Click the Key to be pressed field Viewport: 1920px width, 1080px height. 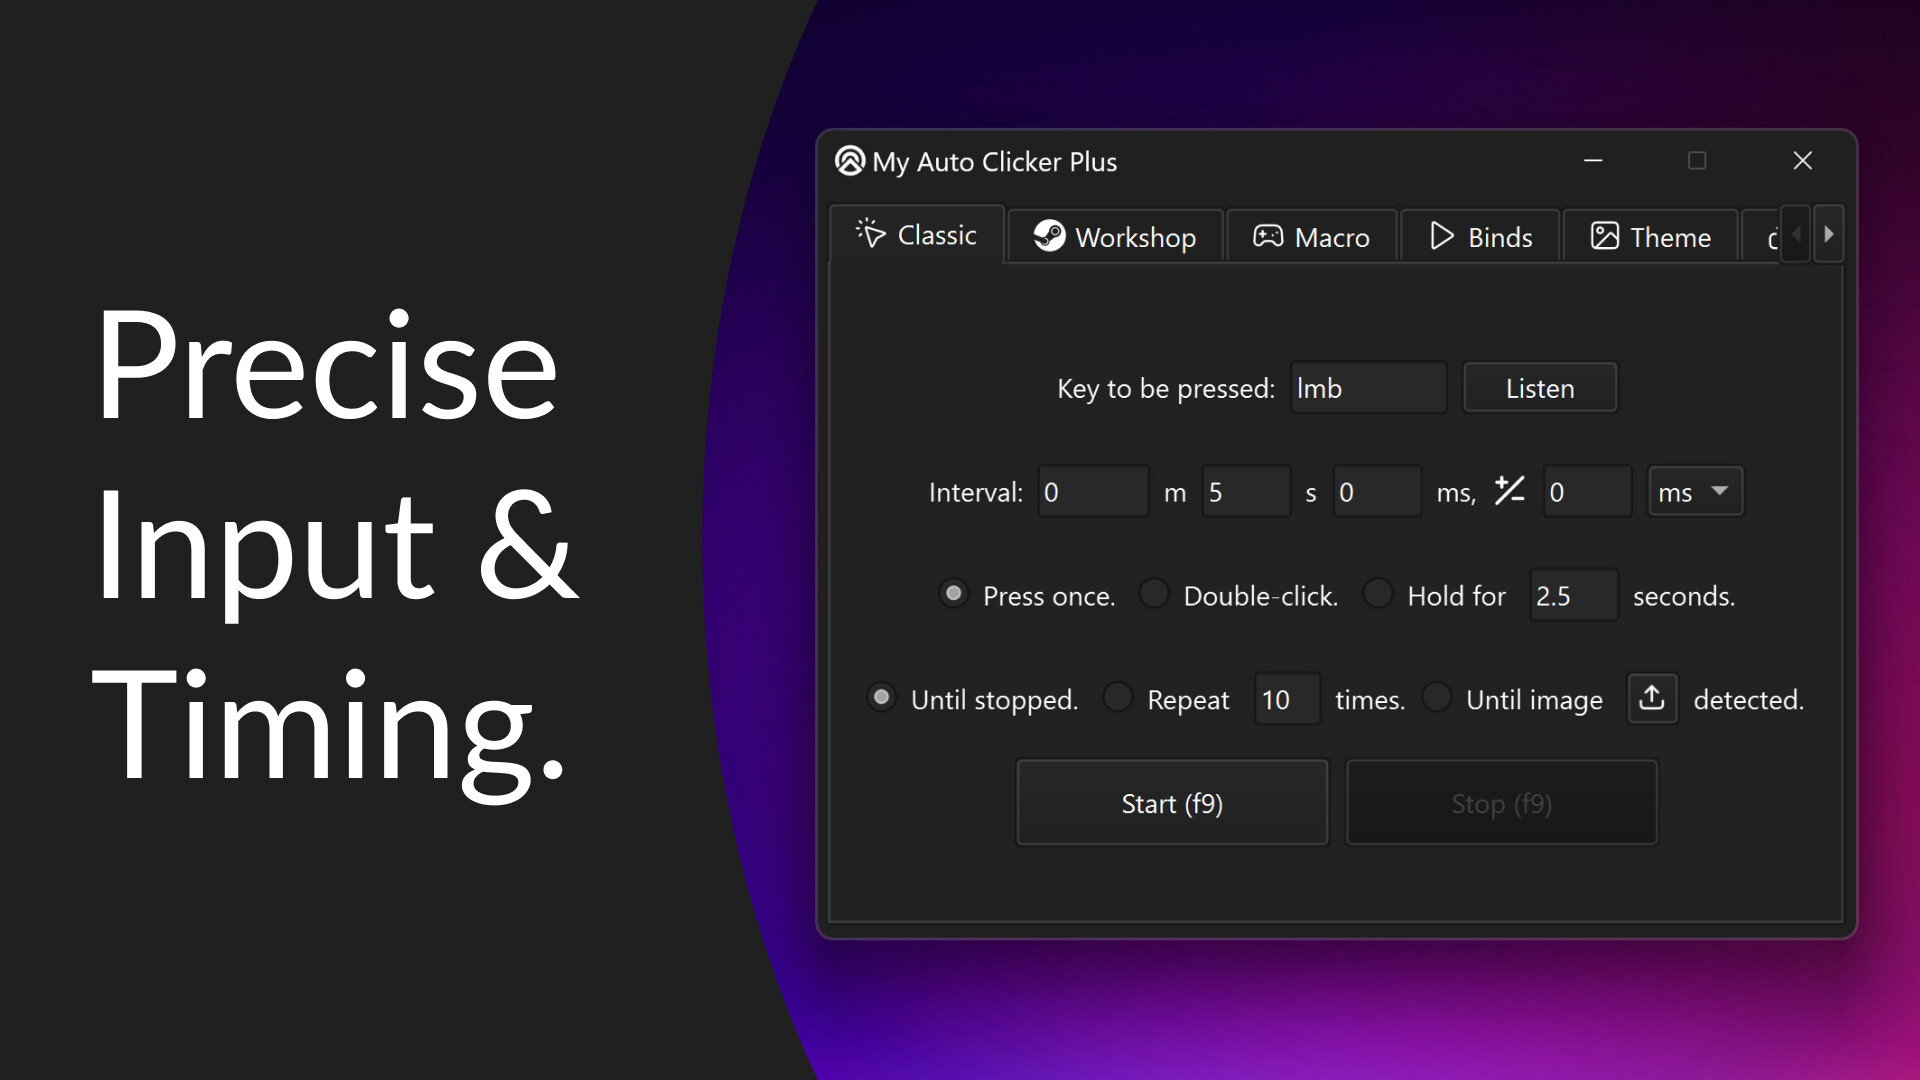pos(1367,388)
